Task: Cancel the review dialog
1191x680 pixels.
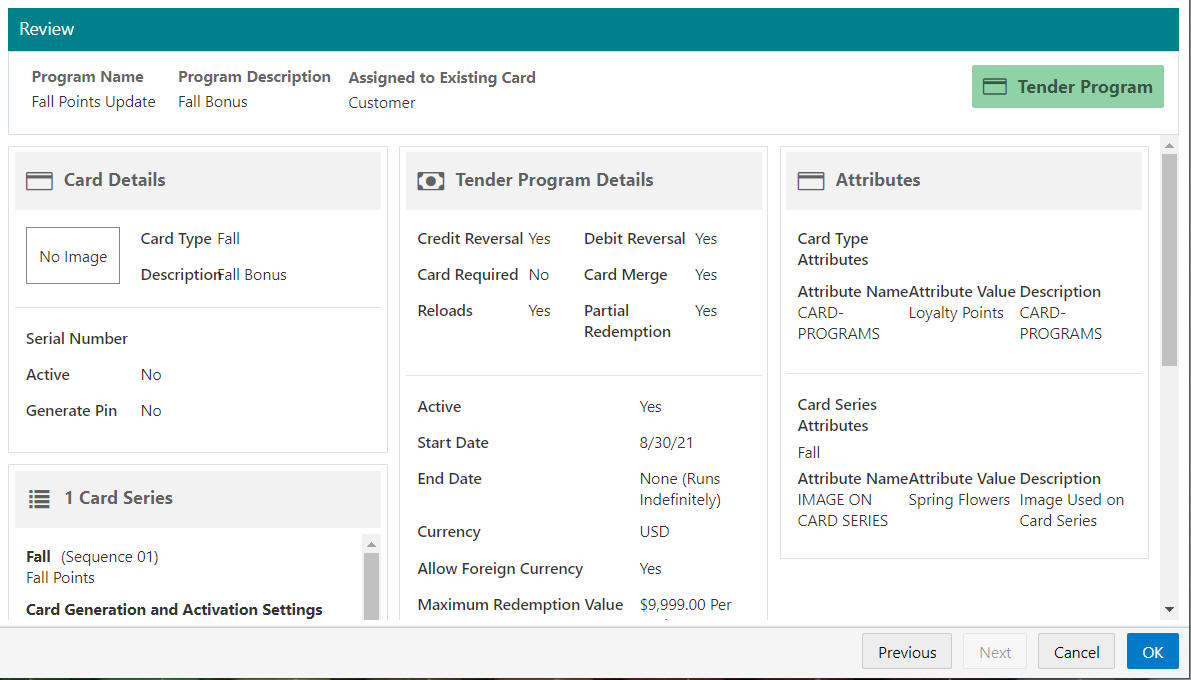Action: pyautogui.click(x=1076, y=652)
